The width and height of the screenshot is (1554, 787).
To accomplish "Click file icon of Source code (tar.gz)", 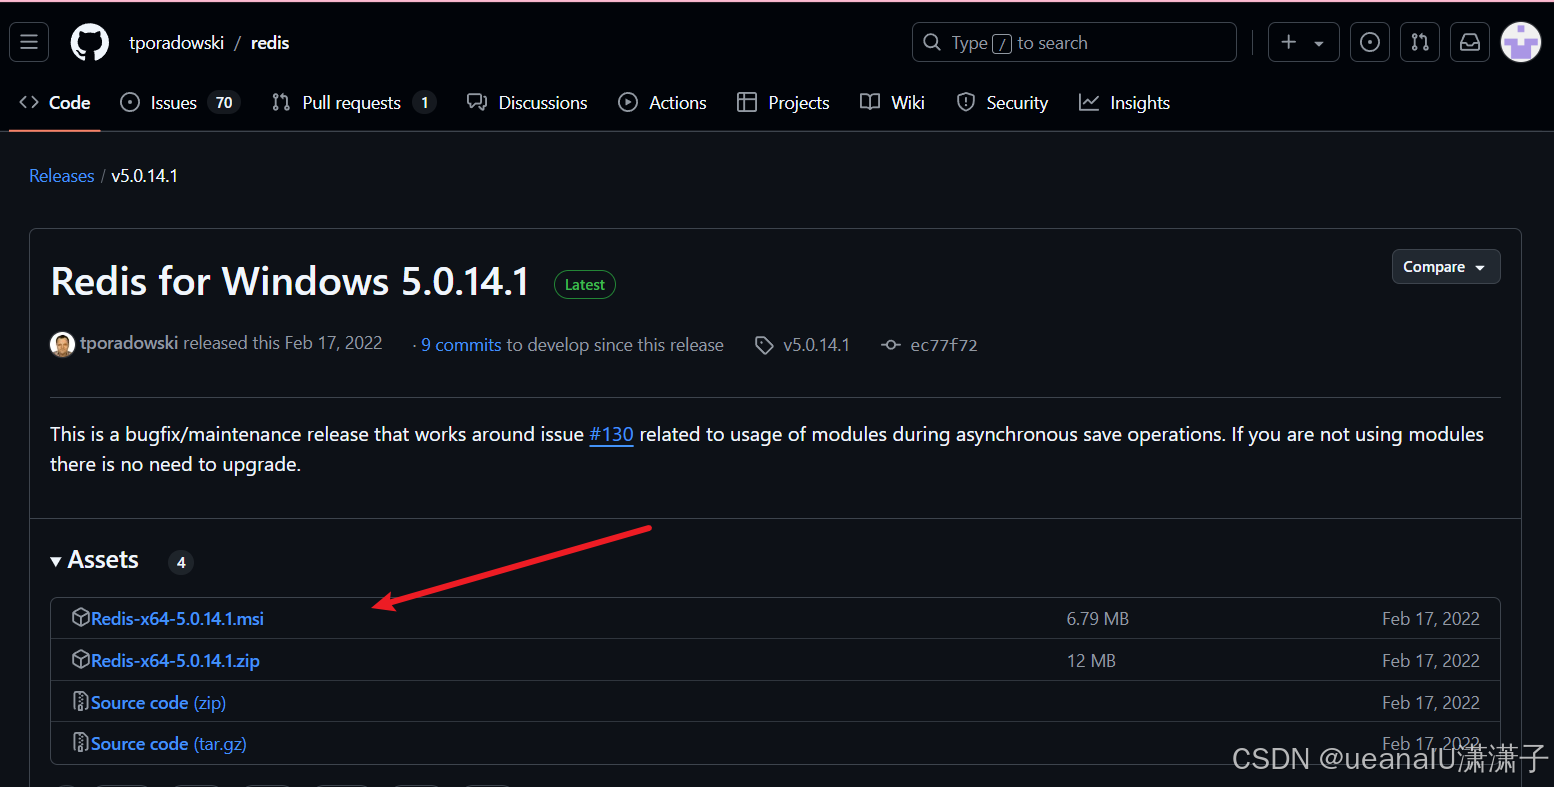I will 81,743.
